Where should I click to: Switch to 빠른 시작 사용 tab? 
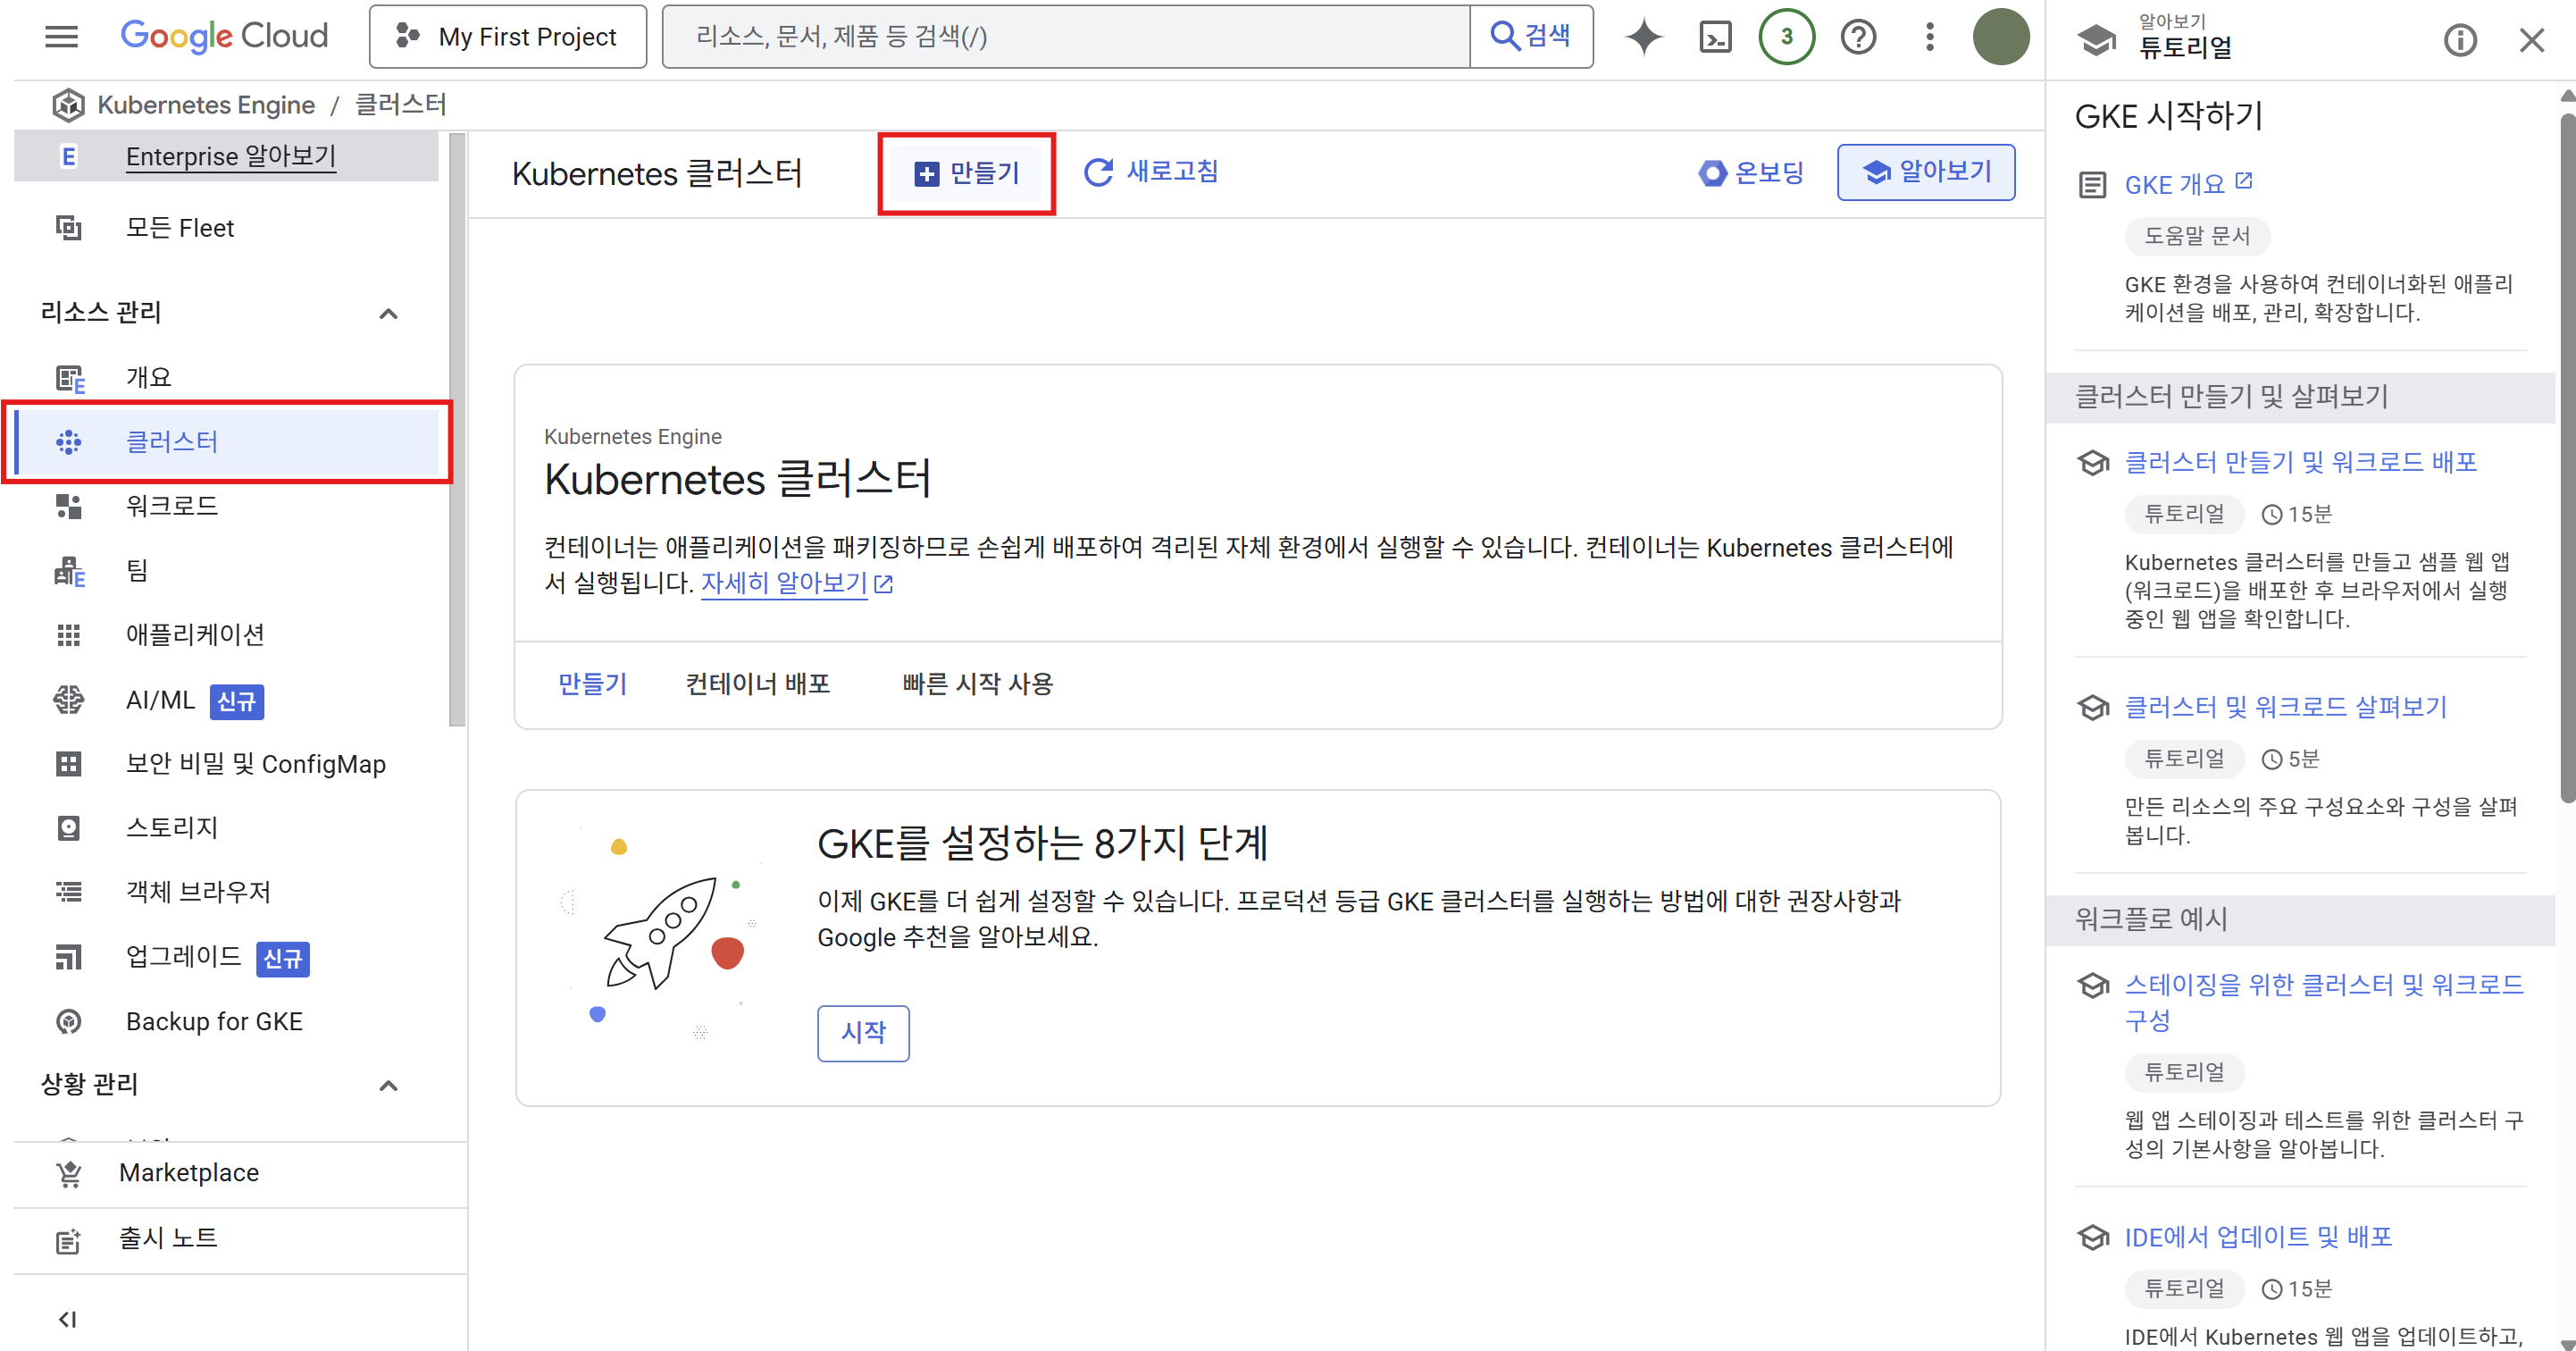(x=977, y=684)
